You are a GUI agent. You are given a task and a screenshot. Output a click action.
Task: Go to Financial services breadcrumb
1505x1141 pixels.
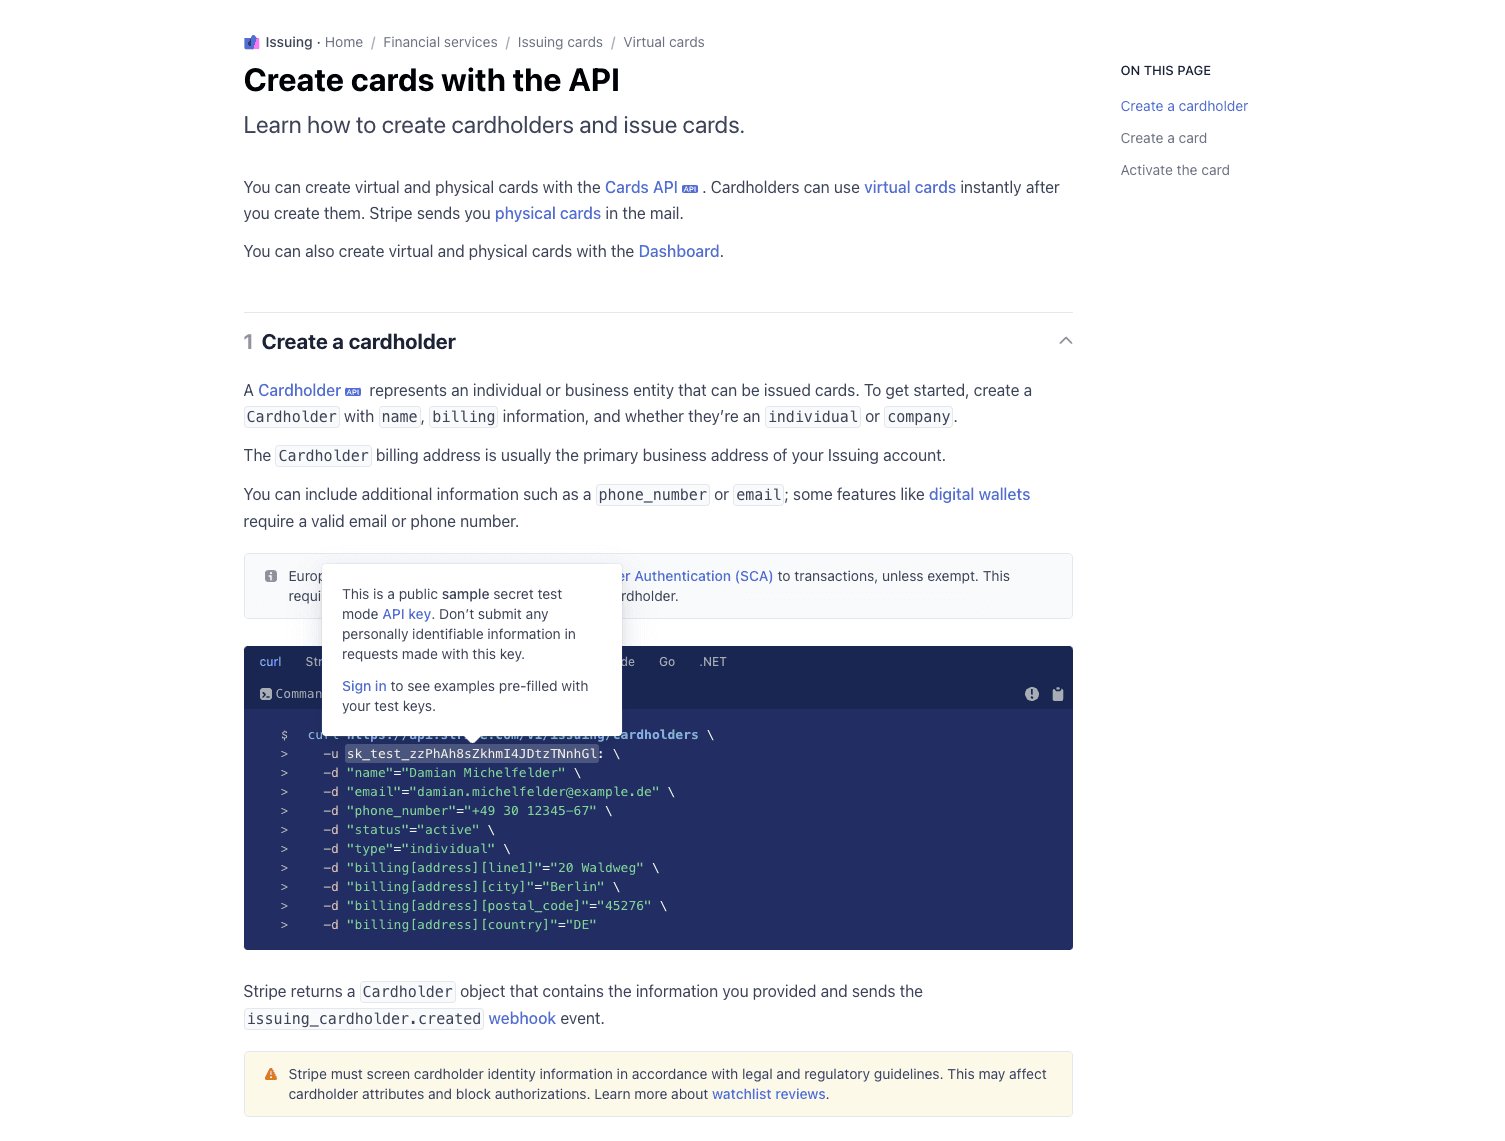point(440,42)
